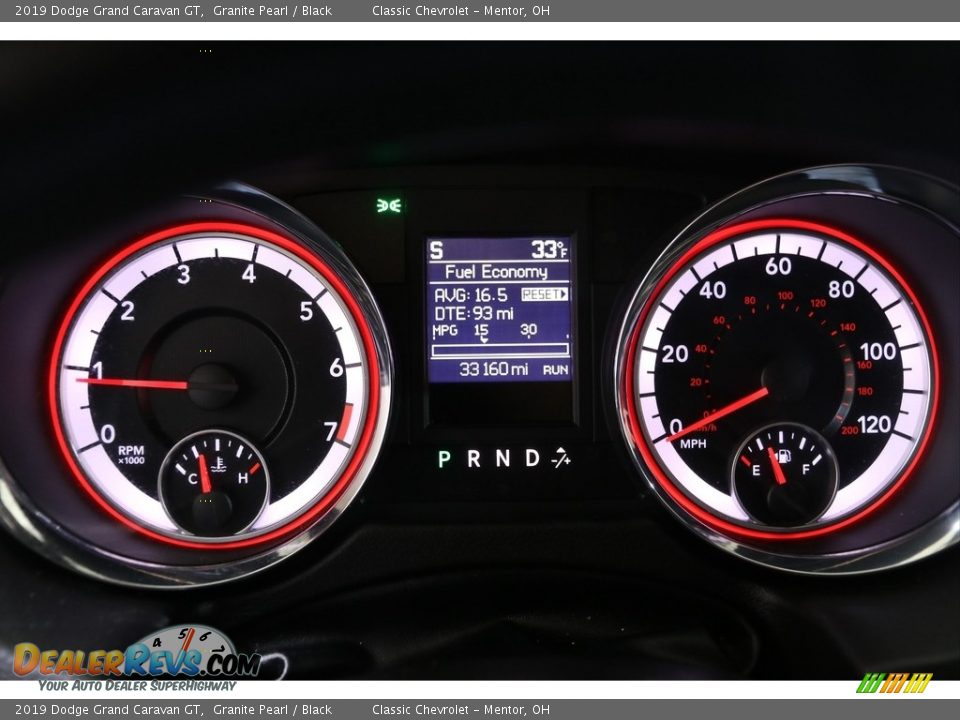
Task: Click the fuel pump icon
Action: click(x=784, y=456)
